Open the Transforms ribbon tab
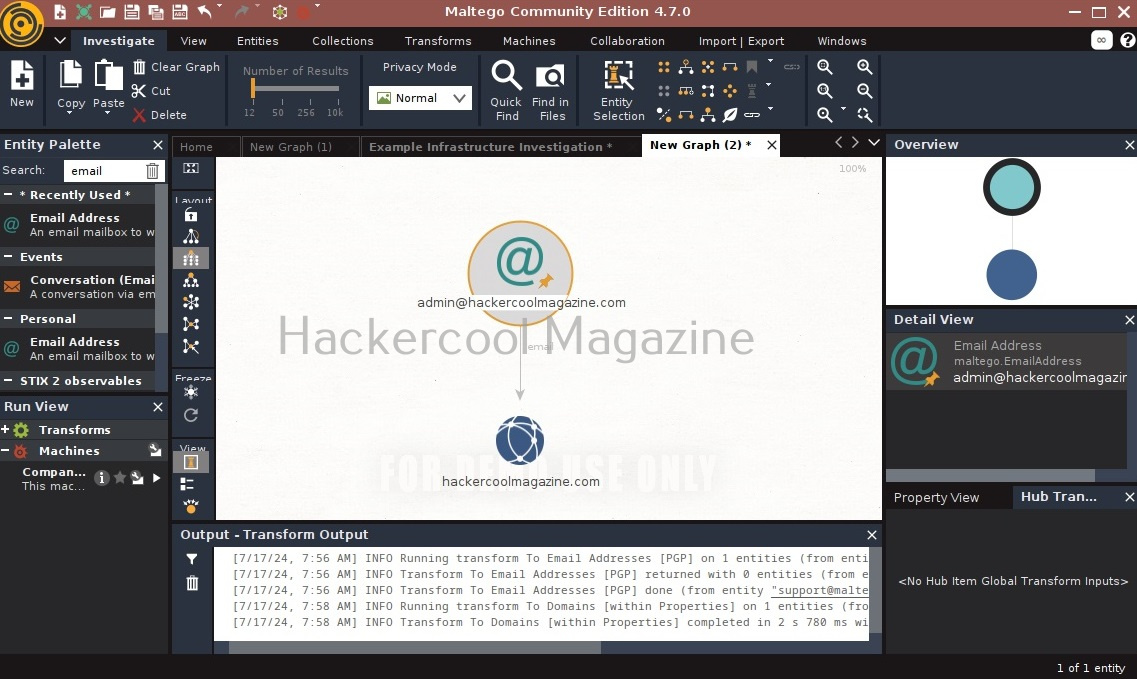The height and width of the screenshot is (679, 1137). (438, 41)
